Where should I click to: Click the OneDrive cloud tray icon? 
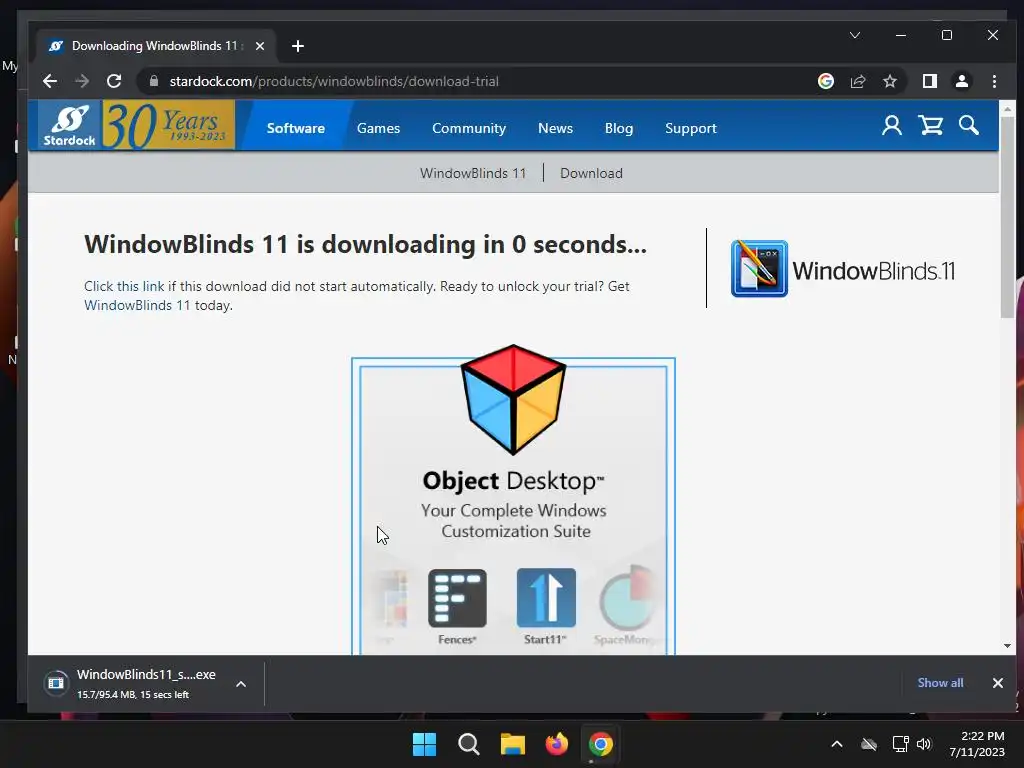coord(869,744)
